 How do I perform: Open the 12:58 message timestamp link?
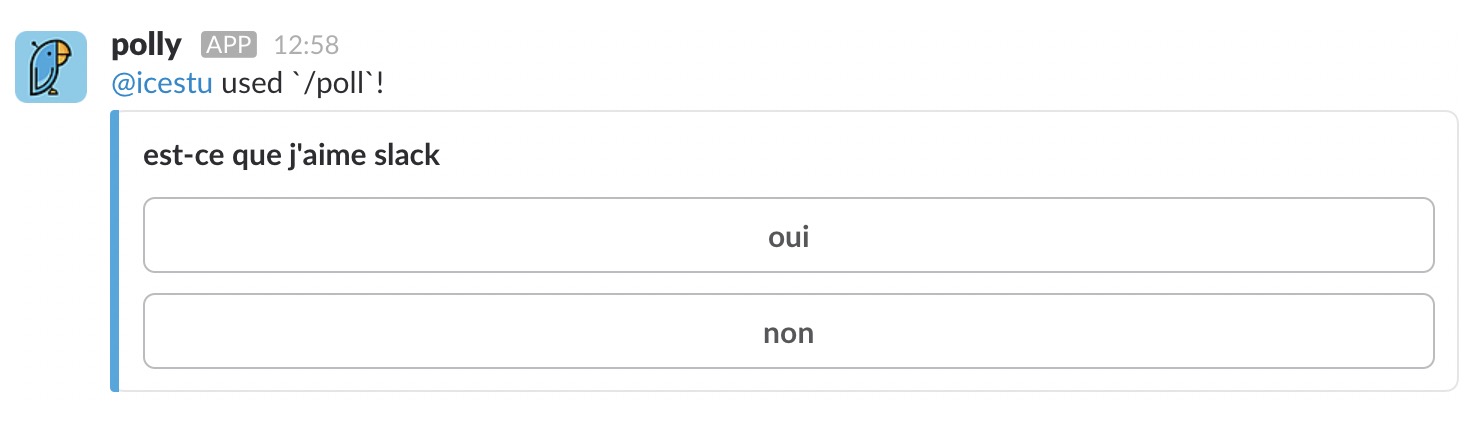point(306,45)
